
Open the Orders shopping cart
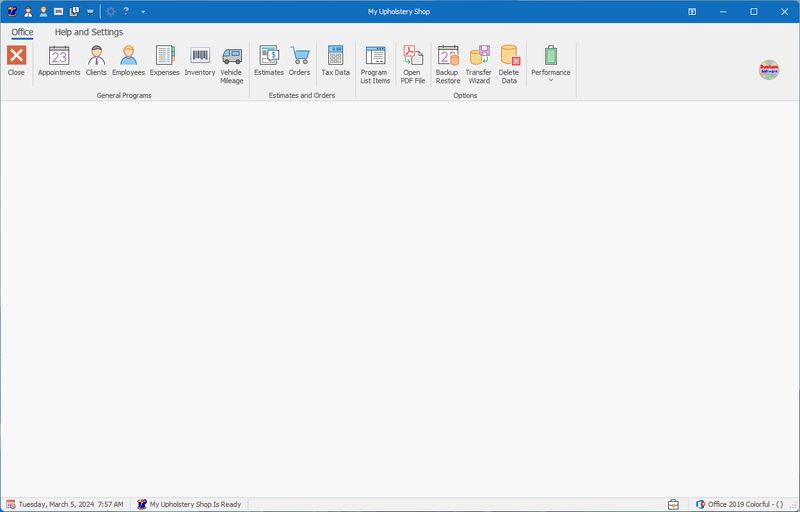pos(299,61)
